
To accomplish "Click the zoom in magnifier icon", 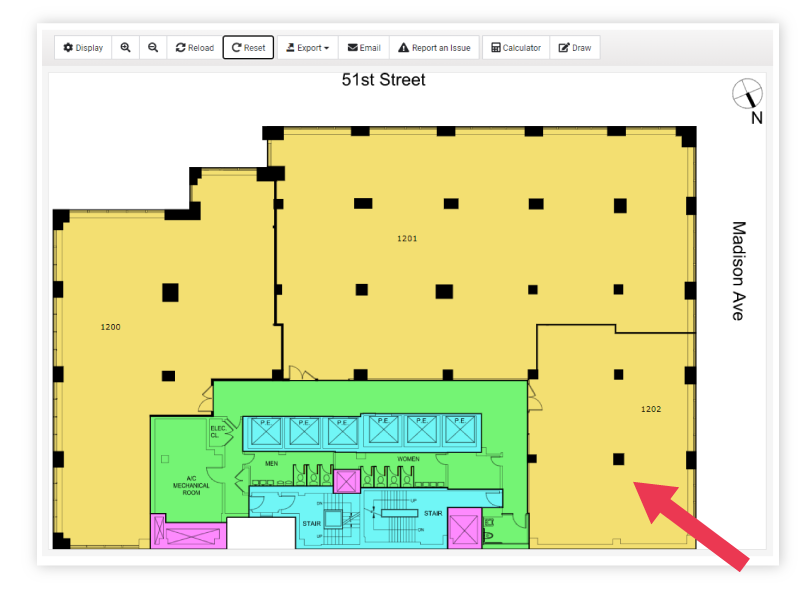I will coord(125,47).
